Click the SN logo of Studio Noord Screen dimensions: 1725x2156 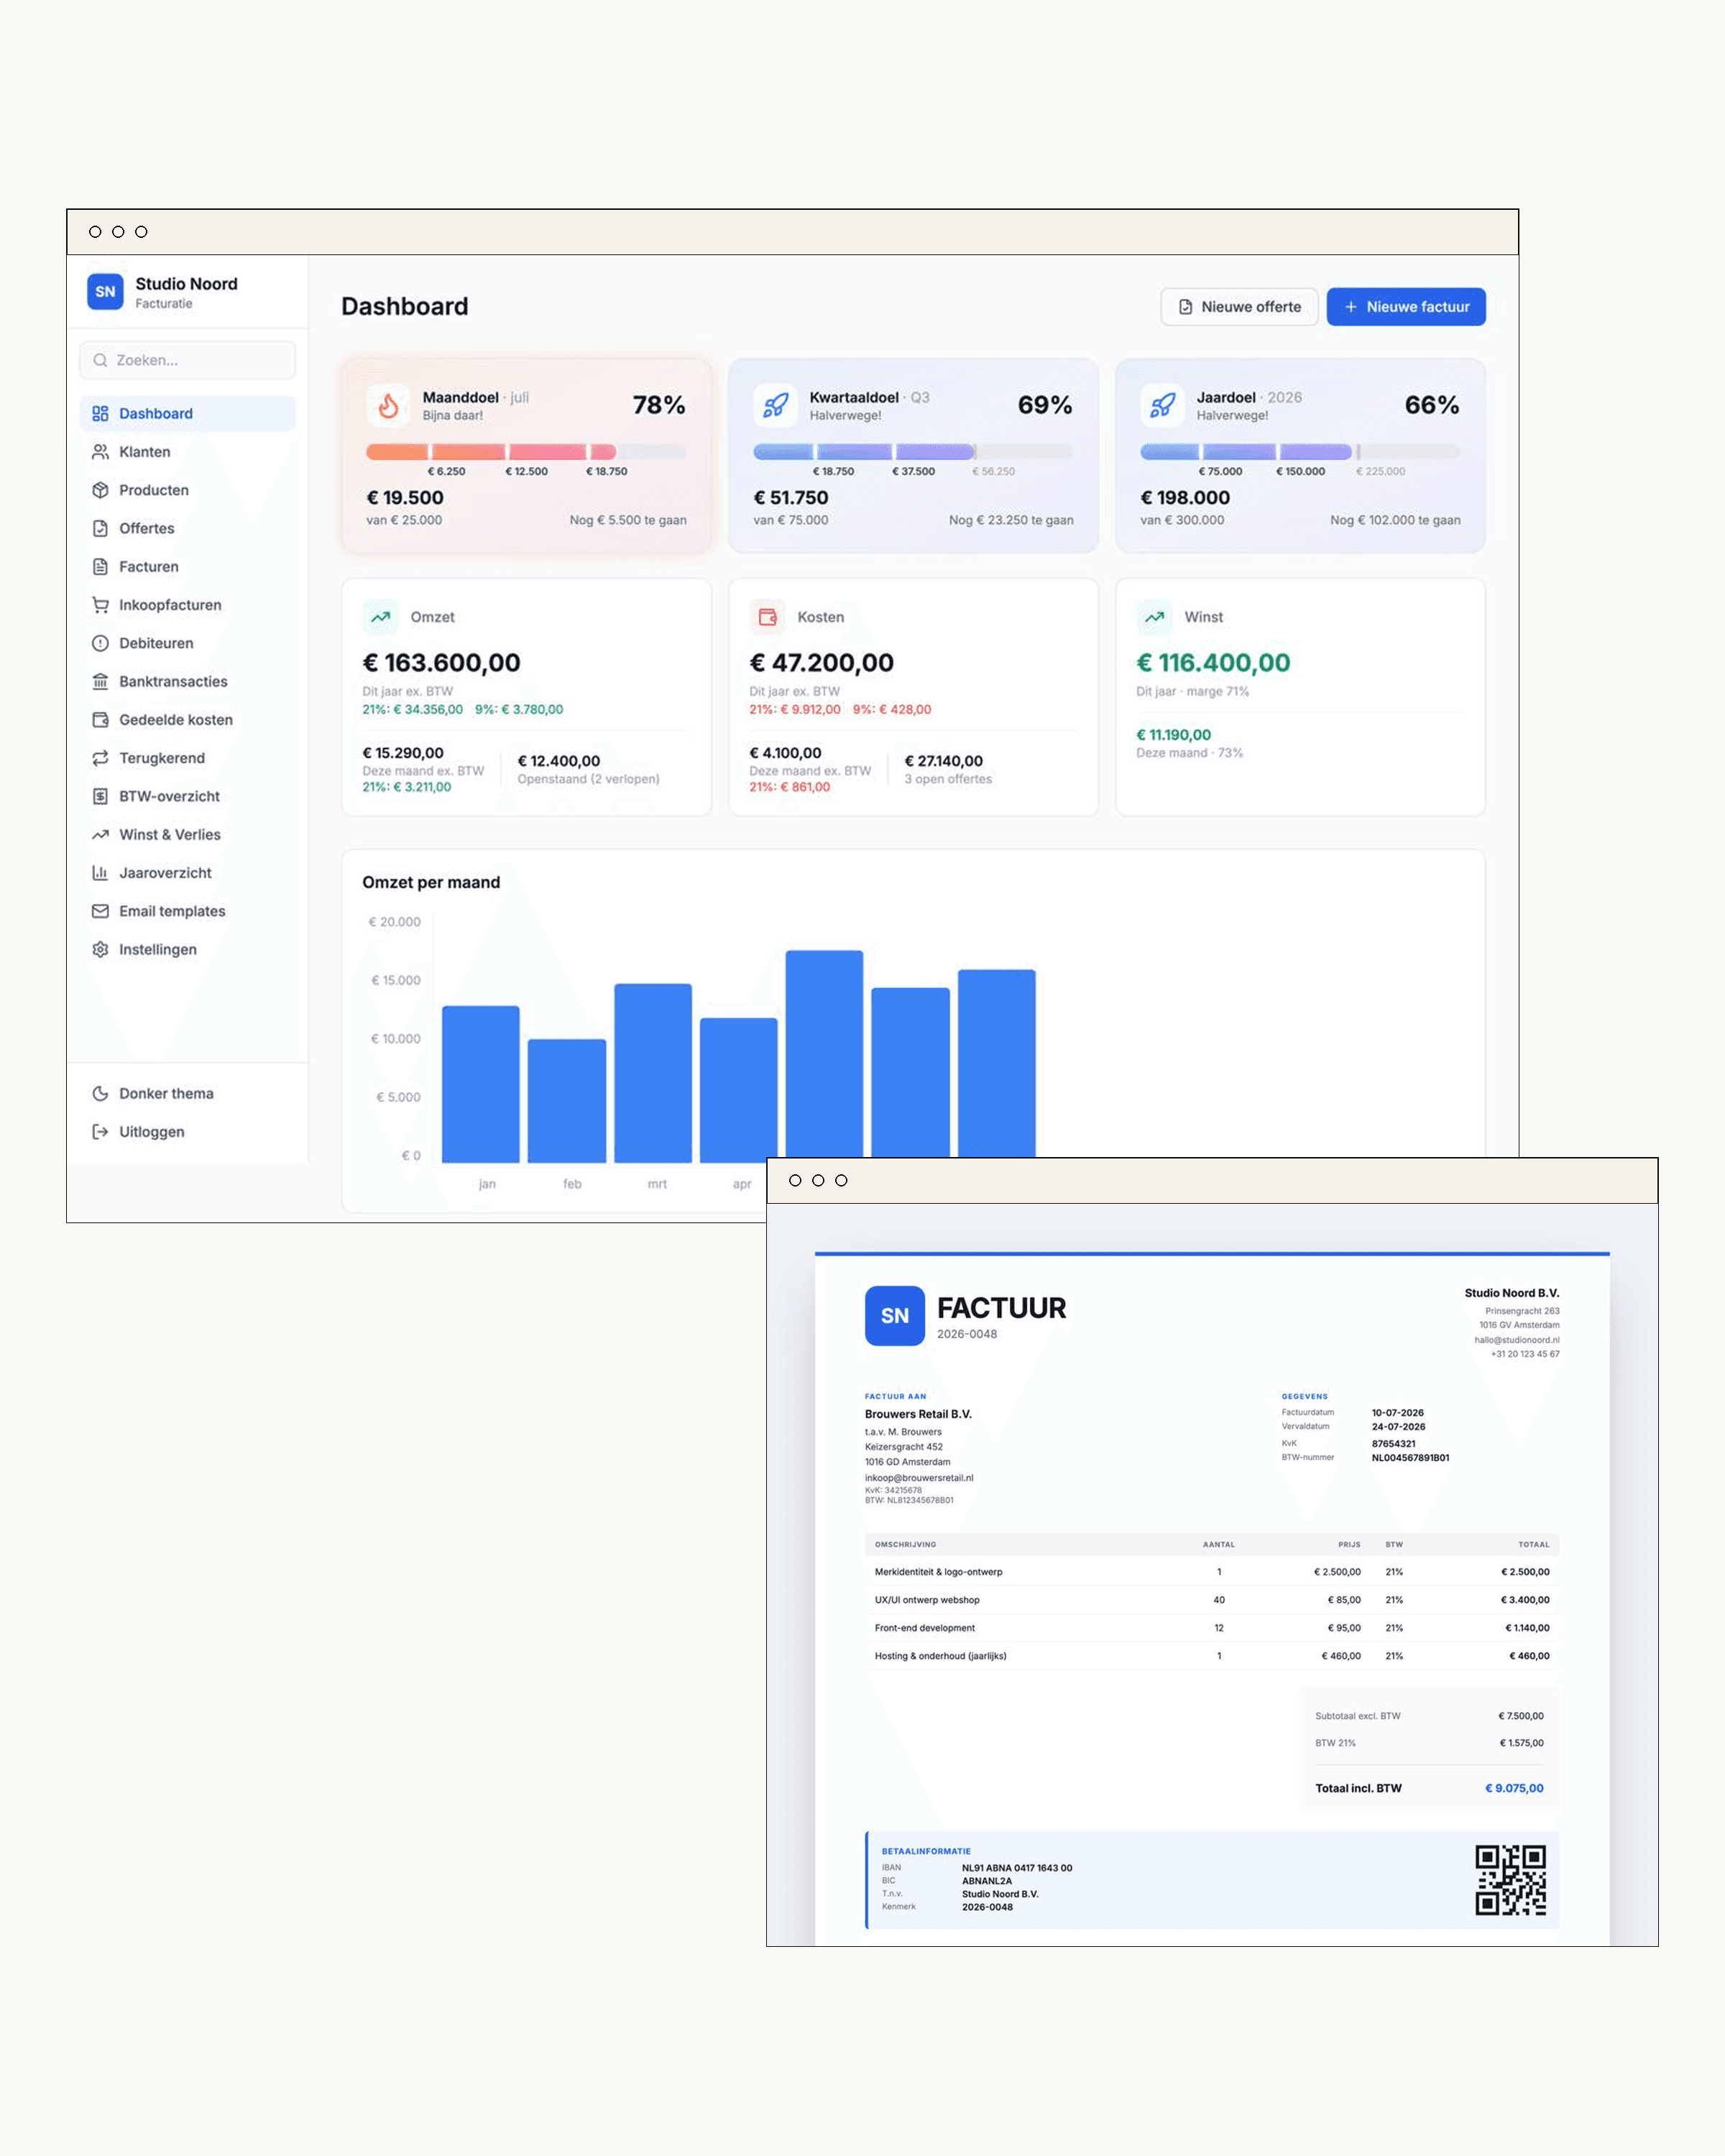(x=105, y=292)
